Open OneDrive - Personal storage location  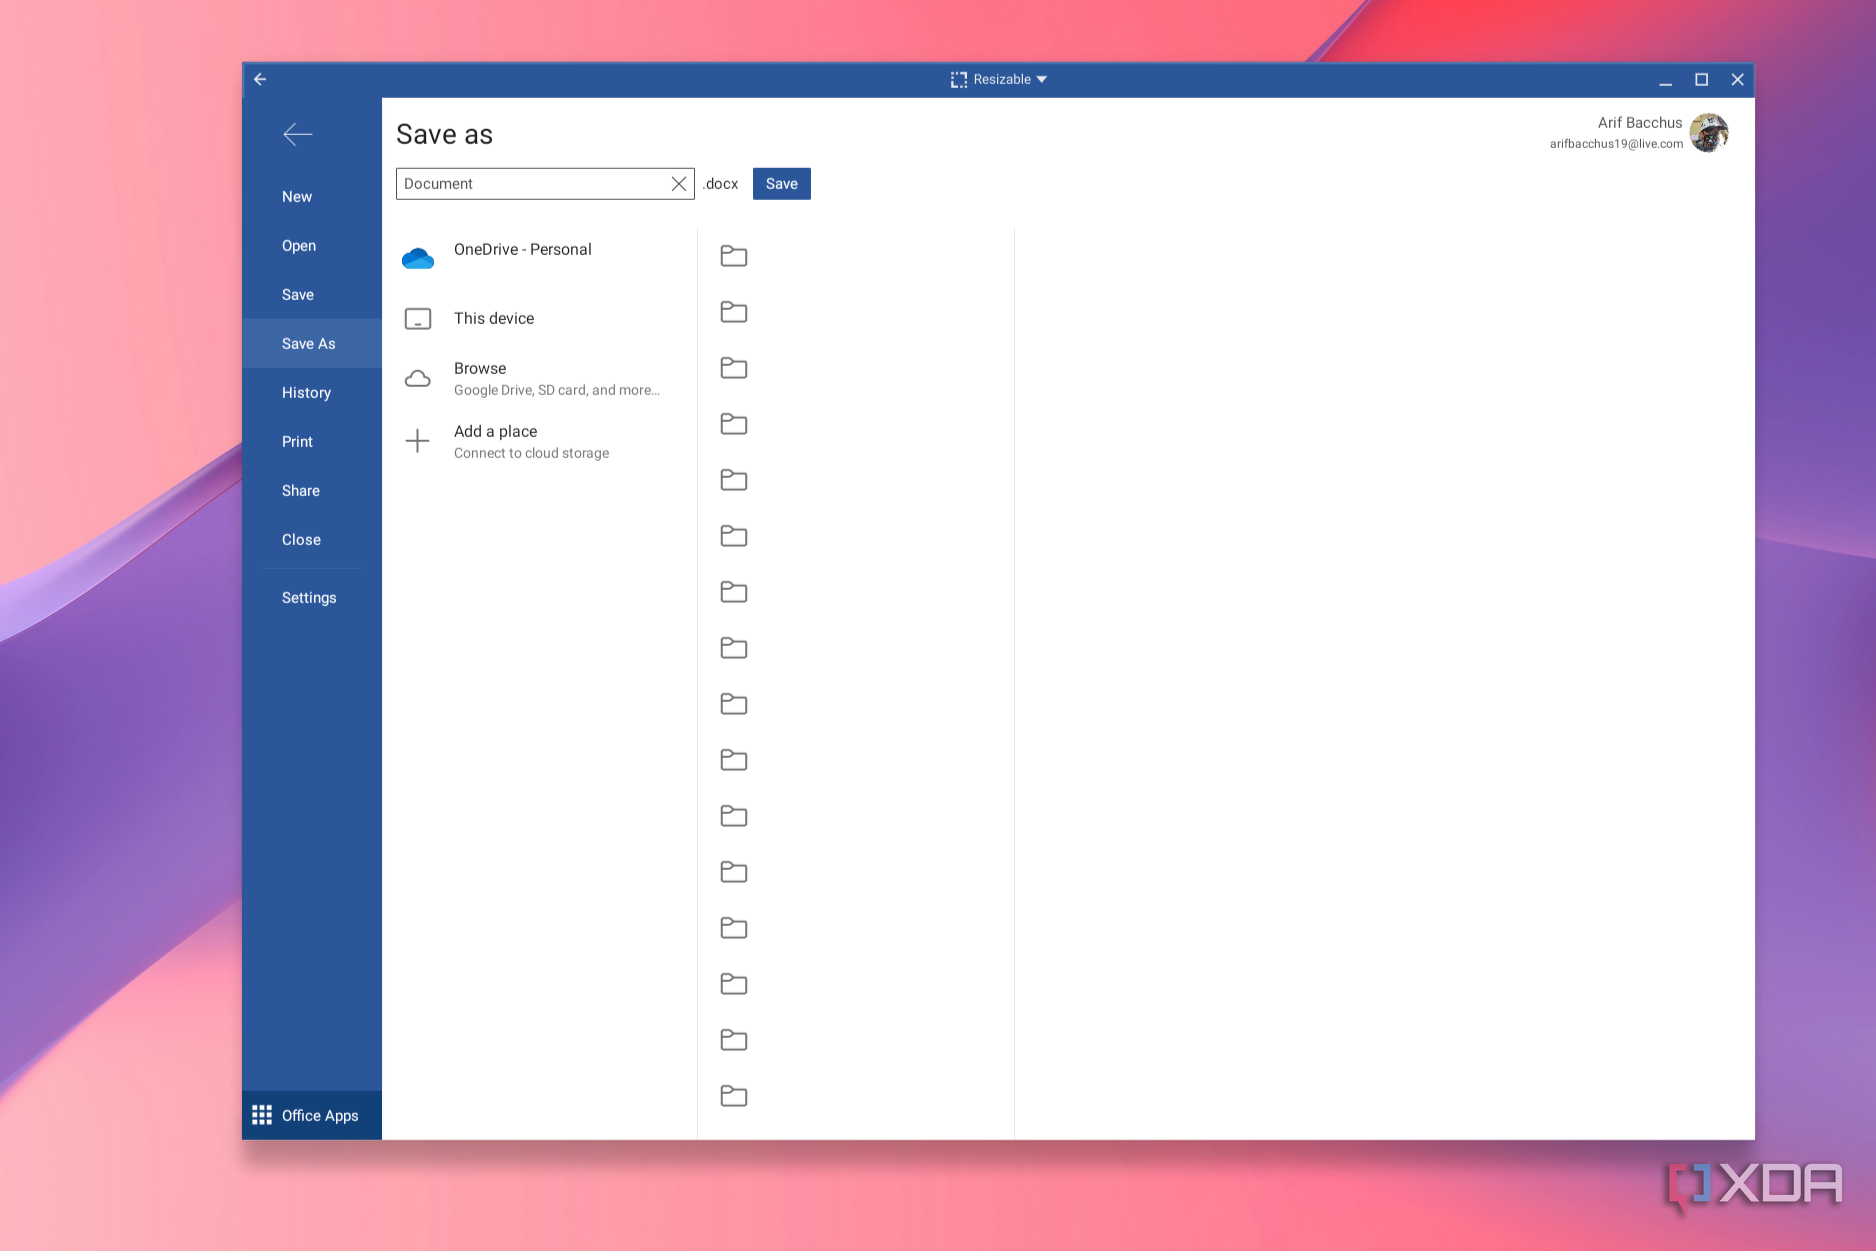pos(522,250)
